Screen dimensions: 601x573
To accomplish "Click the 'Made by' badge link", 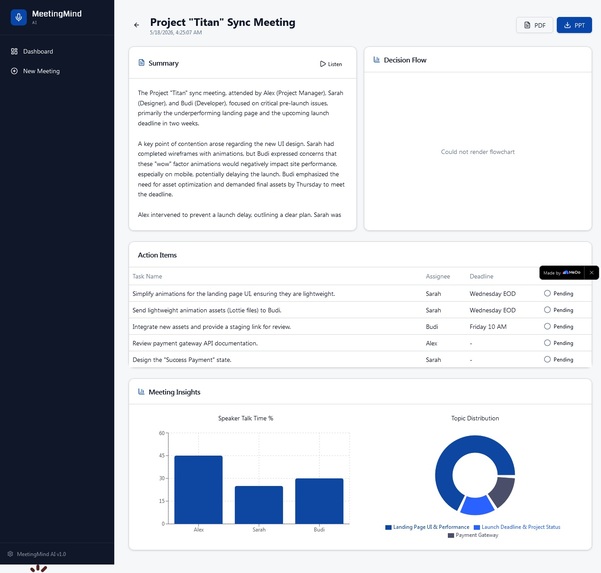I will click(562, 273).
